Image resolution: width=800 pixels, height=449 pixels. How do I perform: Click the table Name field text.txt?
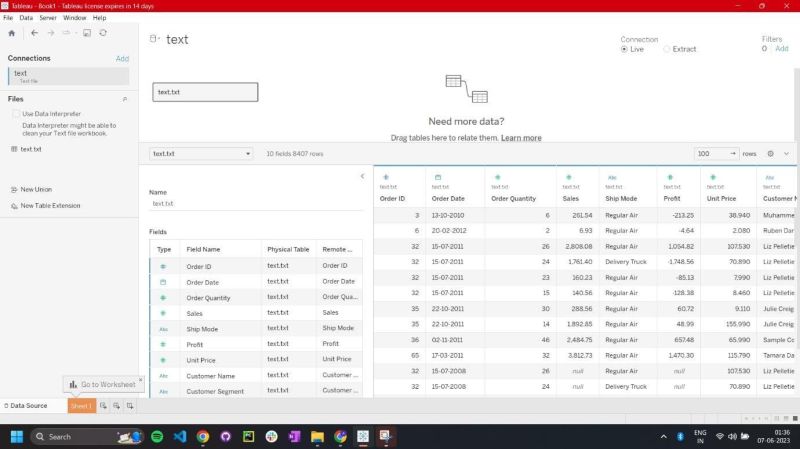(256, 204)
